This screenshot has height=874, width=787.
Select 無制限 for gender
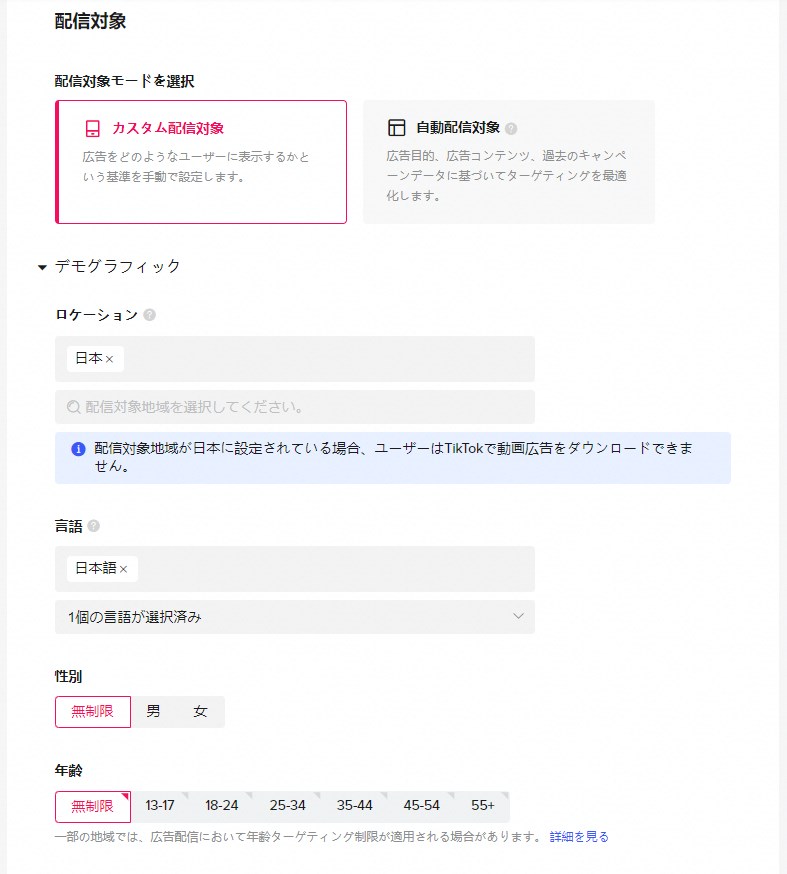(x=92, y=712)
